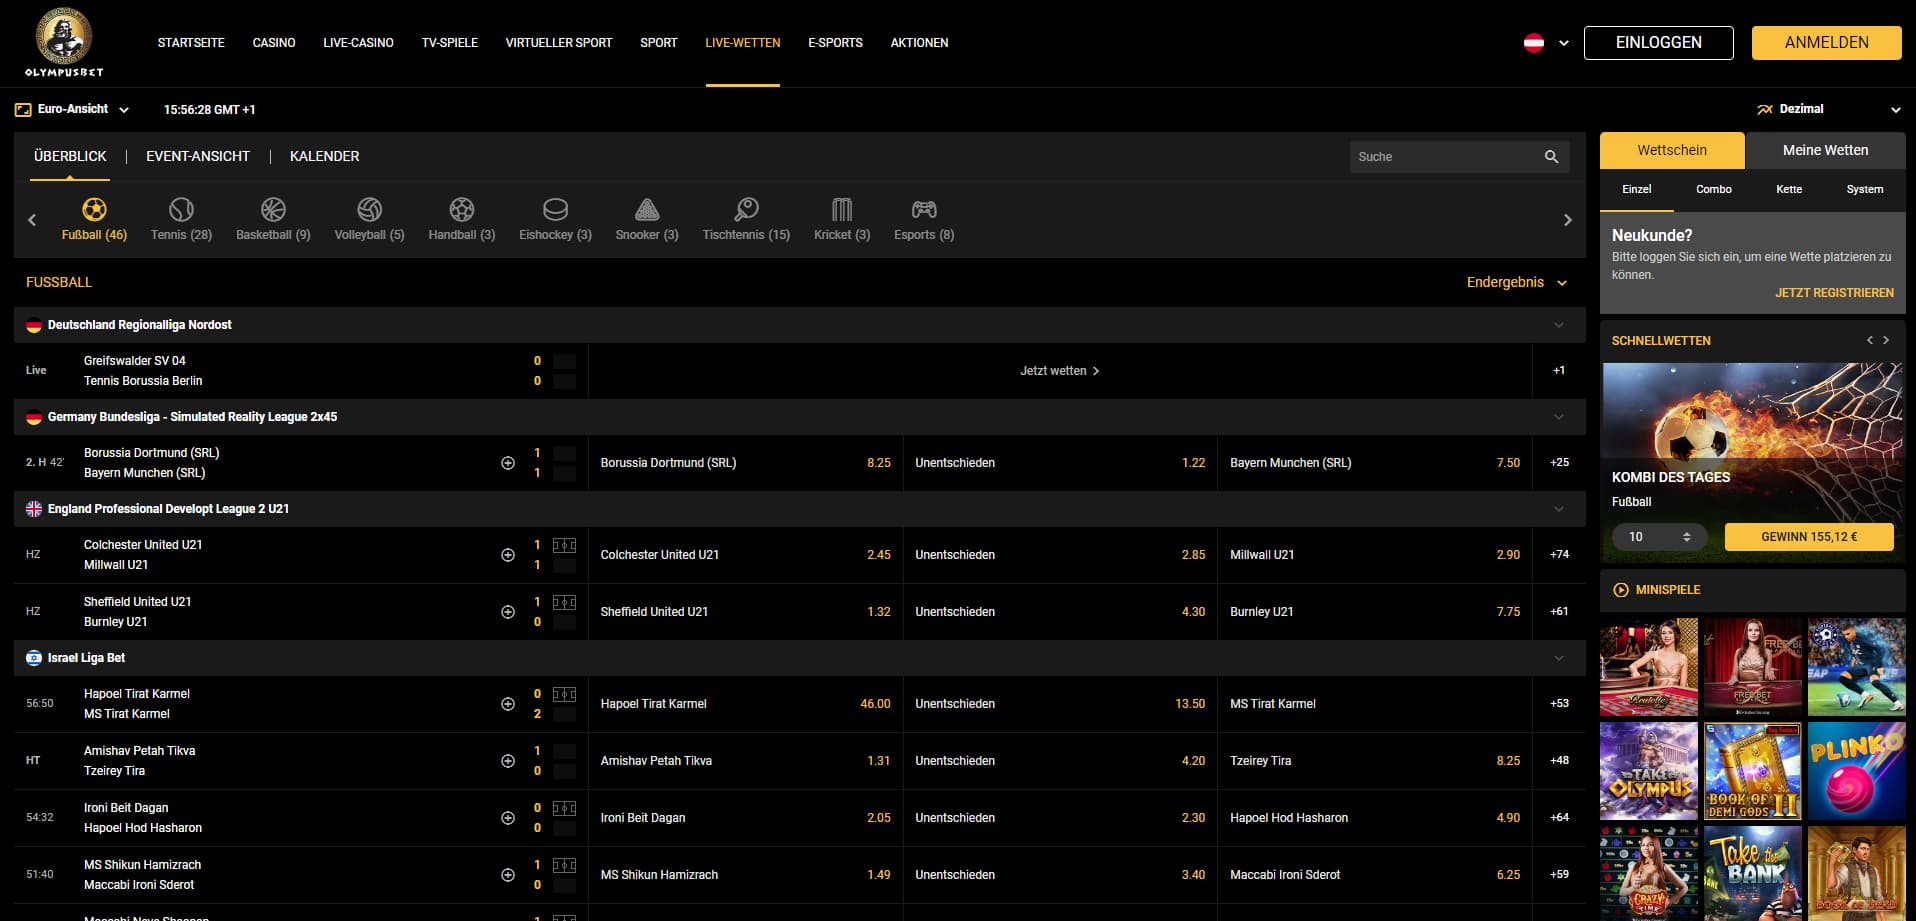Switch to the Kalender tab
The image size is (1916, 921).
[x=324, y=156]
